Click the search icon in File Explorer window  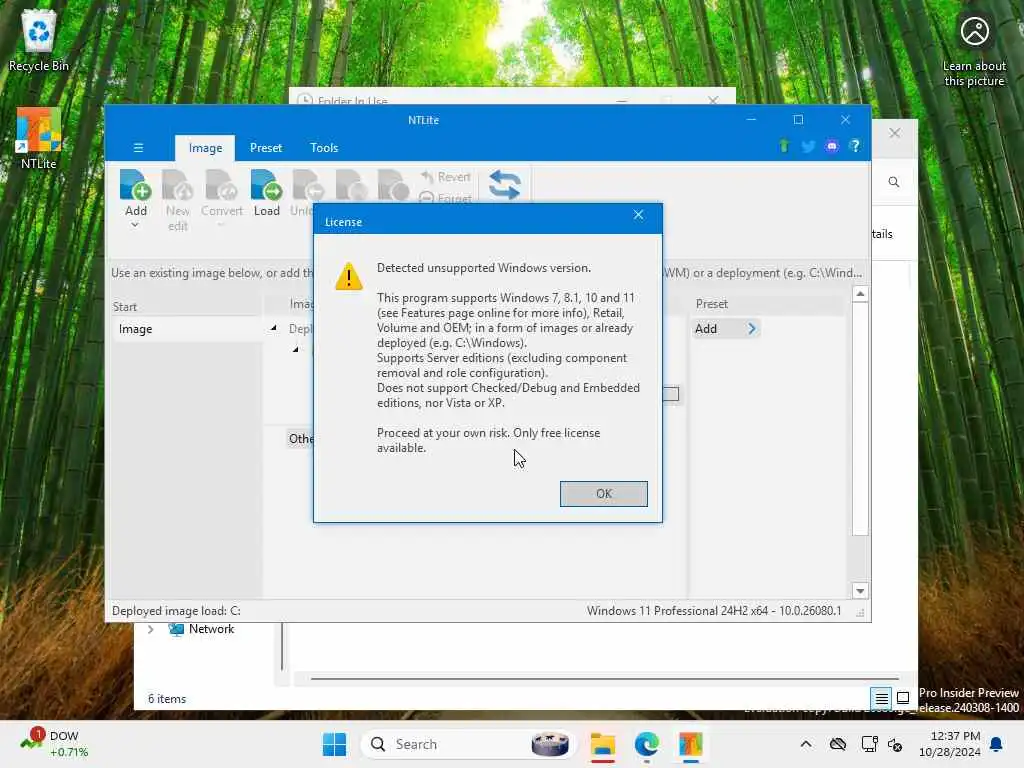894,182
